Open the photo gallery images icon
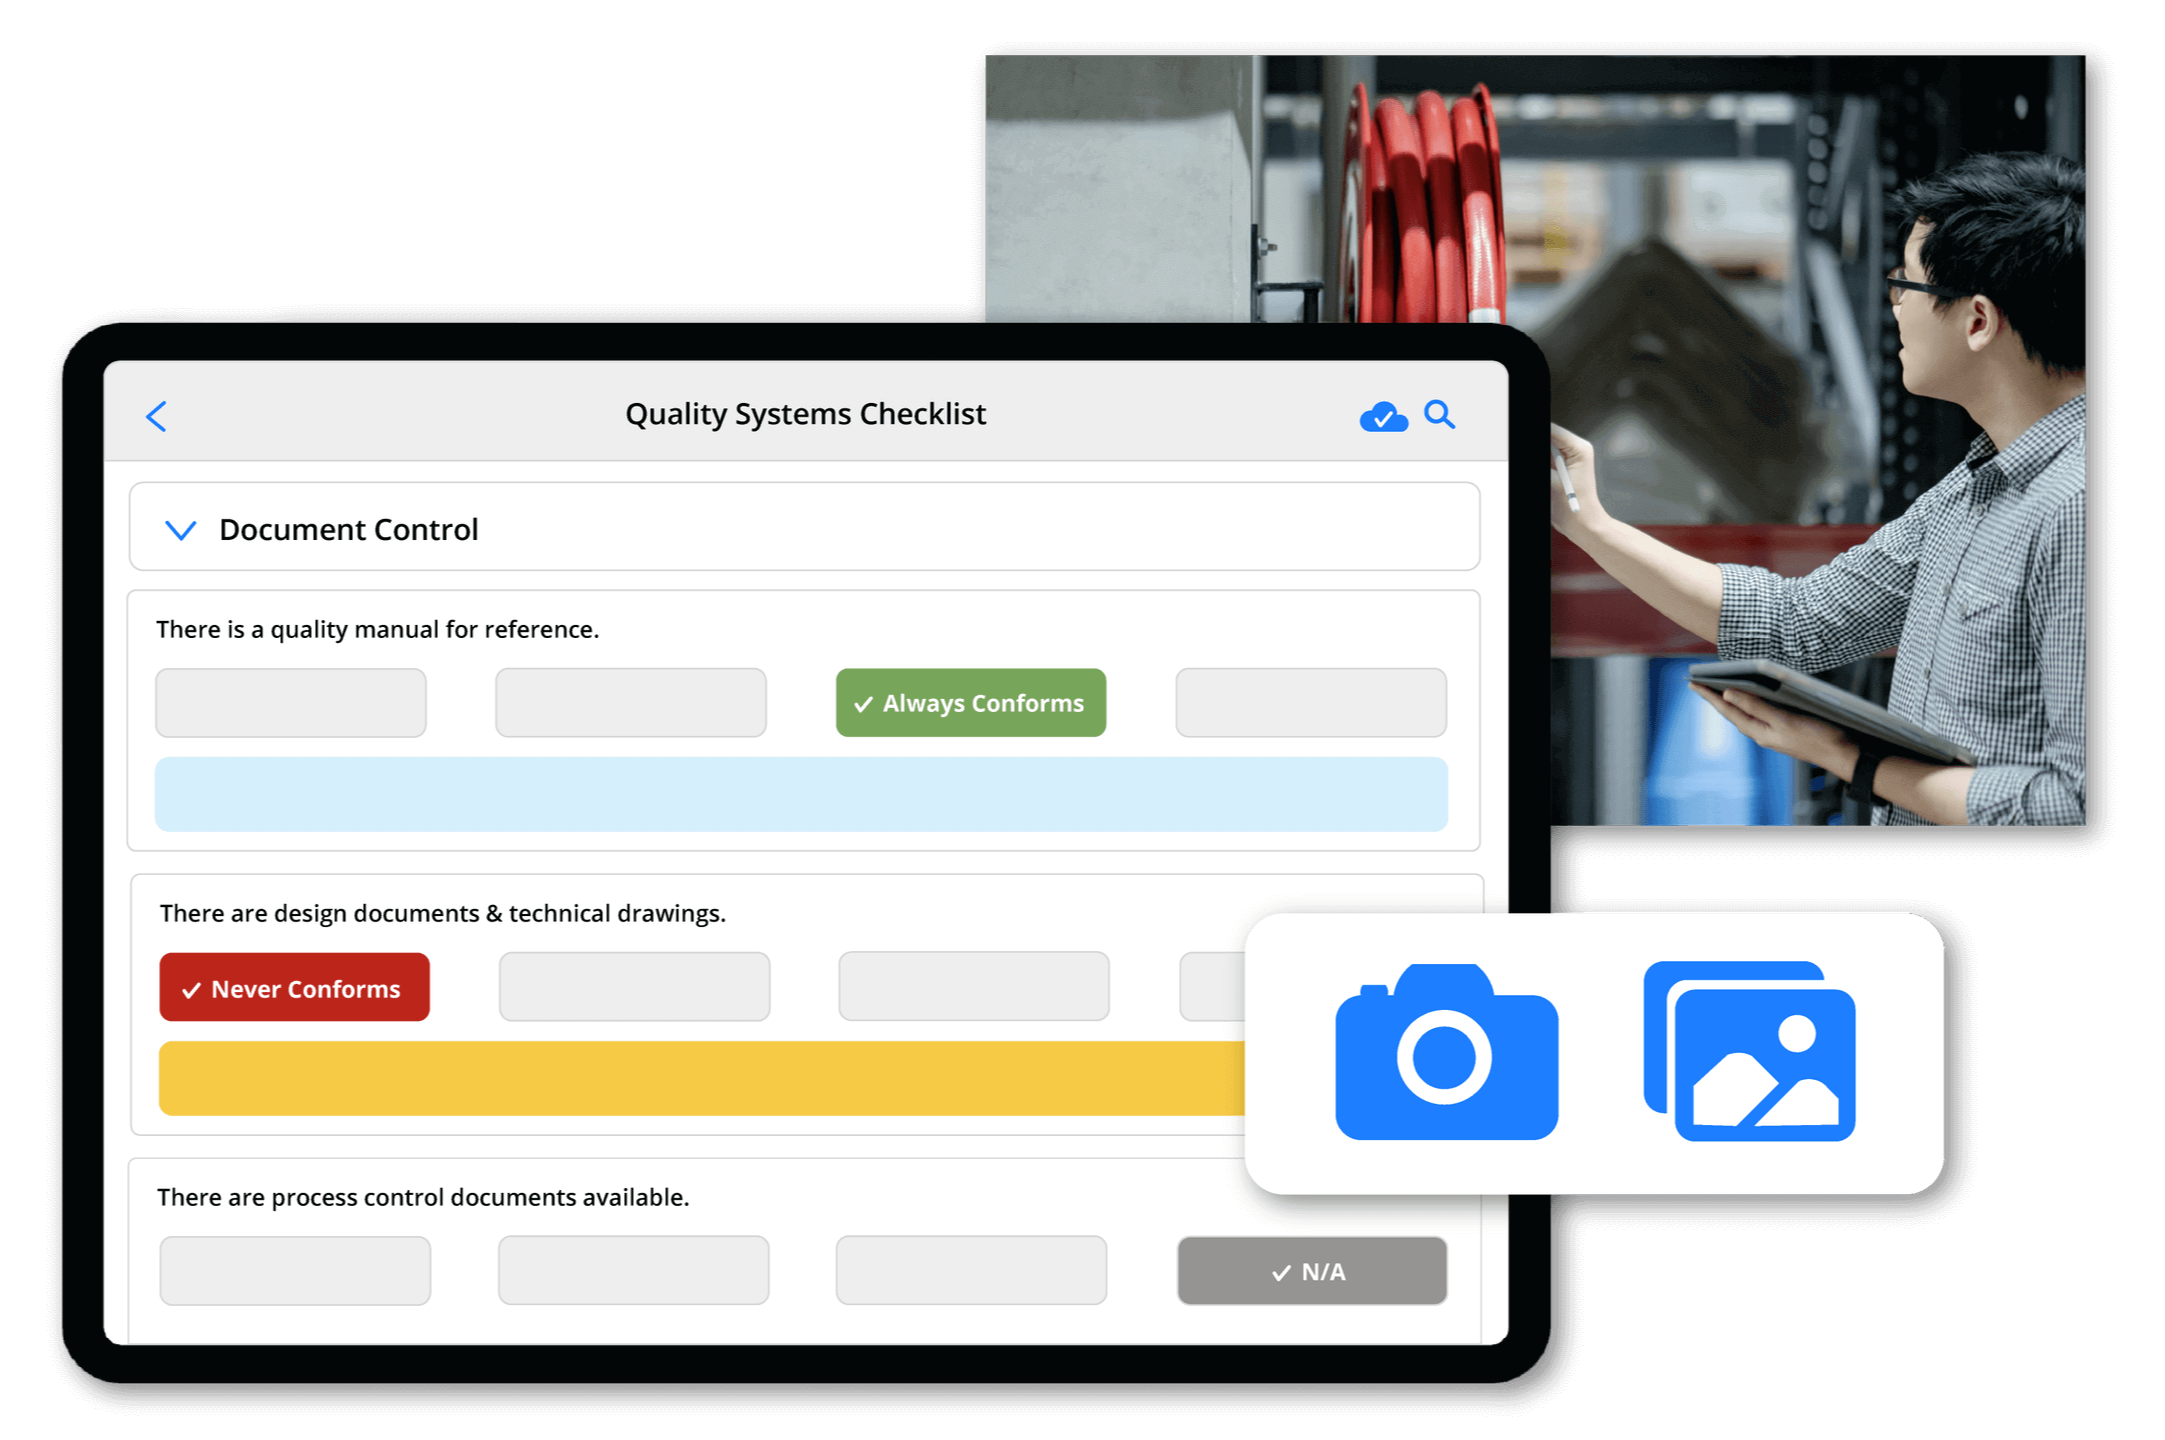 [x=1750, y=1051]
